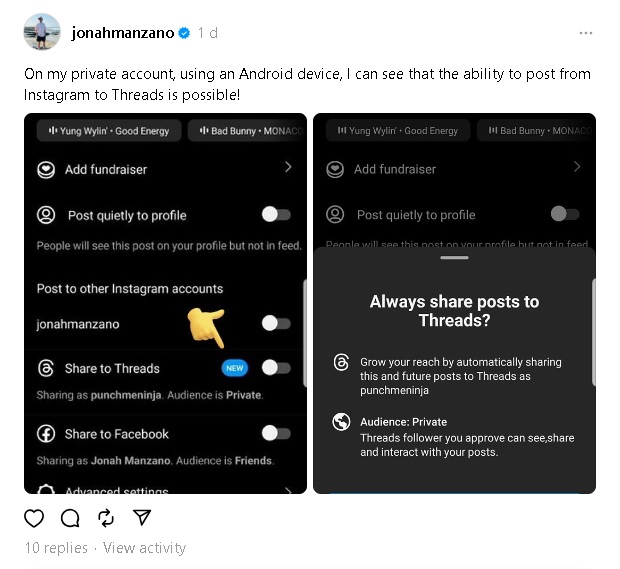Screen dimensions: 620x569
Task: Click the blue verified badge
Action: tap(184, 33)
